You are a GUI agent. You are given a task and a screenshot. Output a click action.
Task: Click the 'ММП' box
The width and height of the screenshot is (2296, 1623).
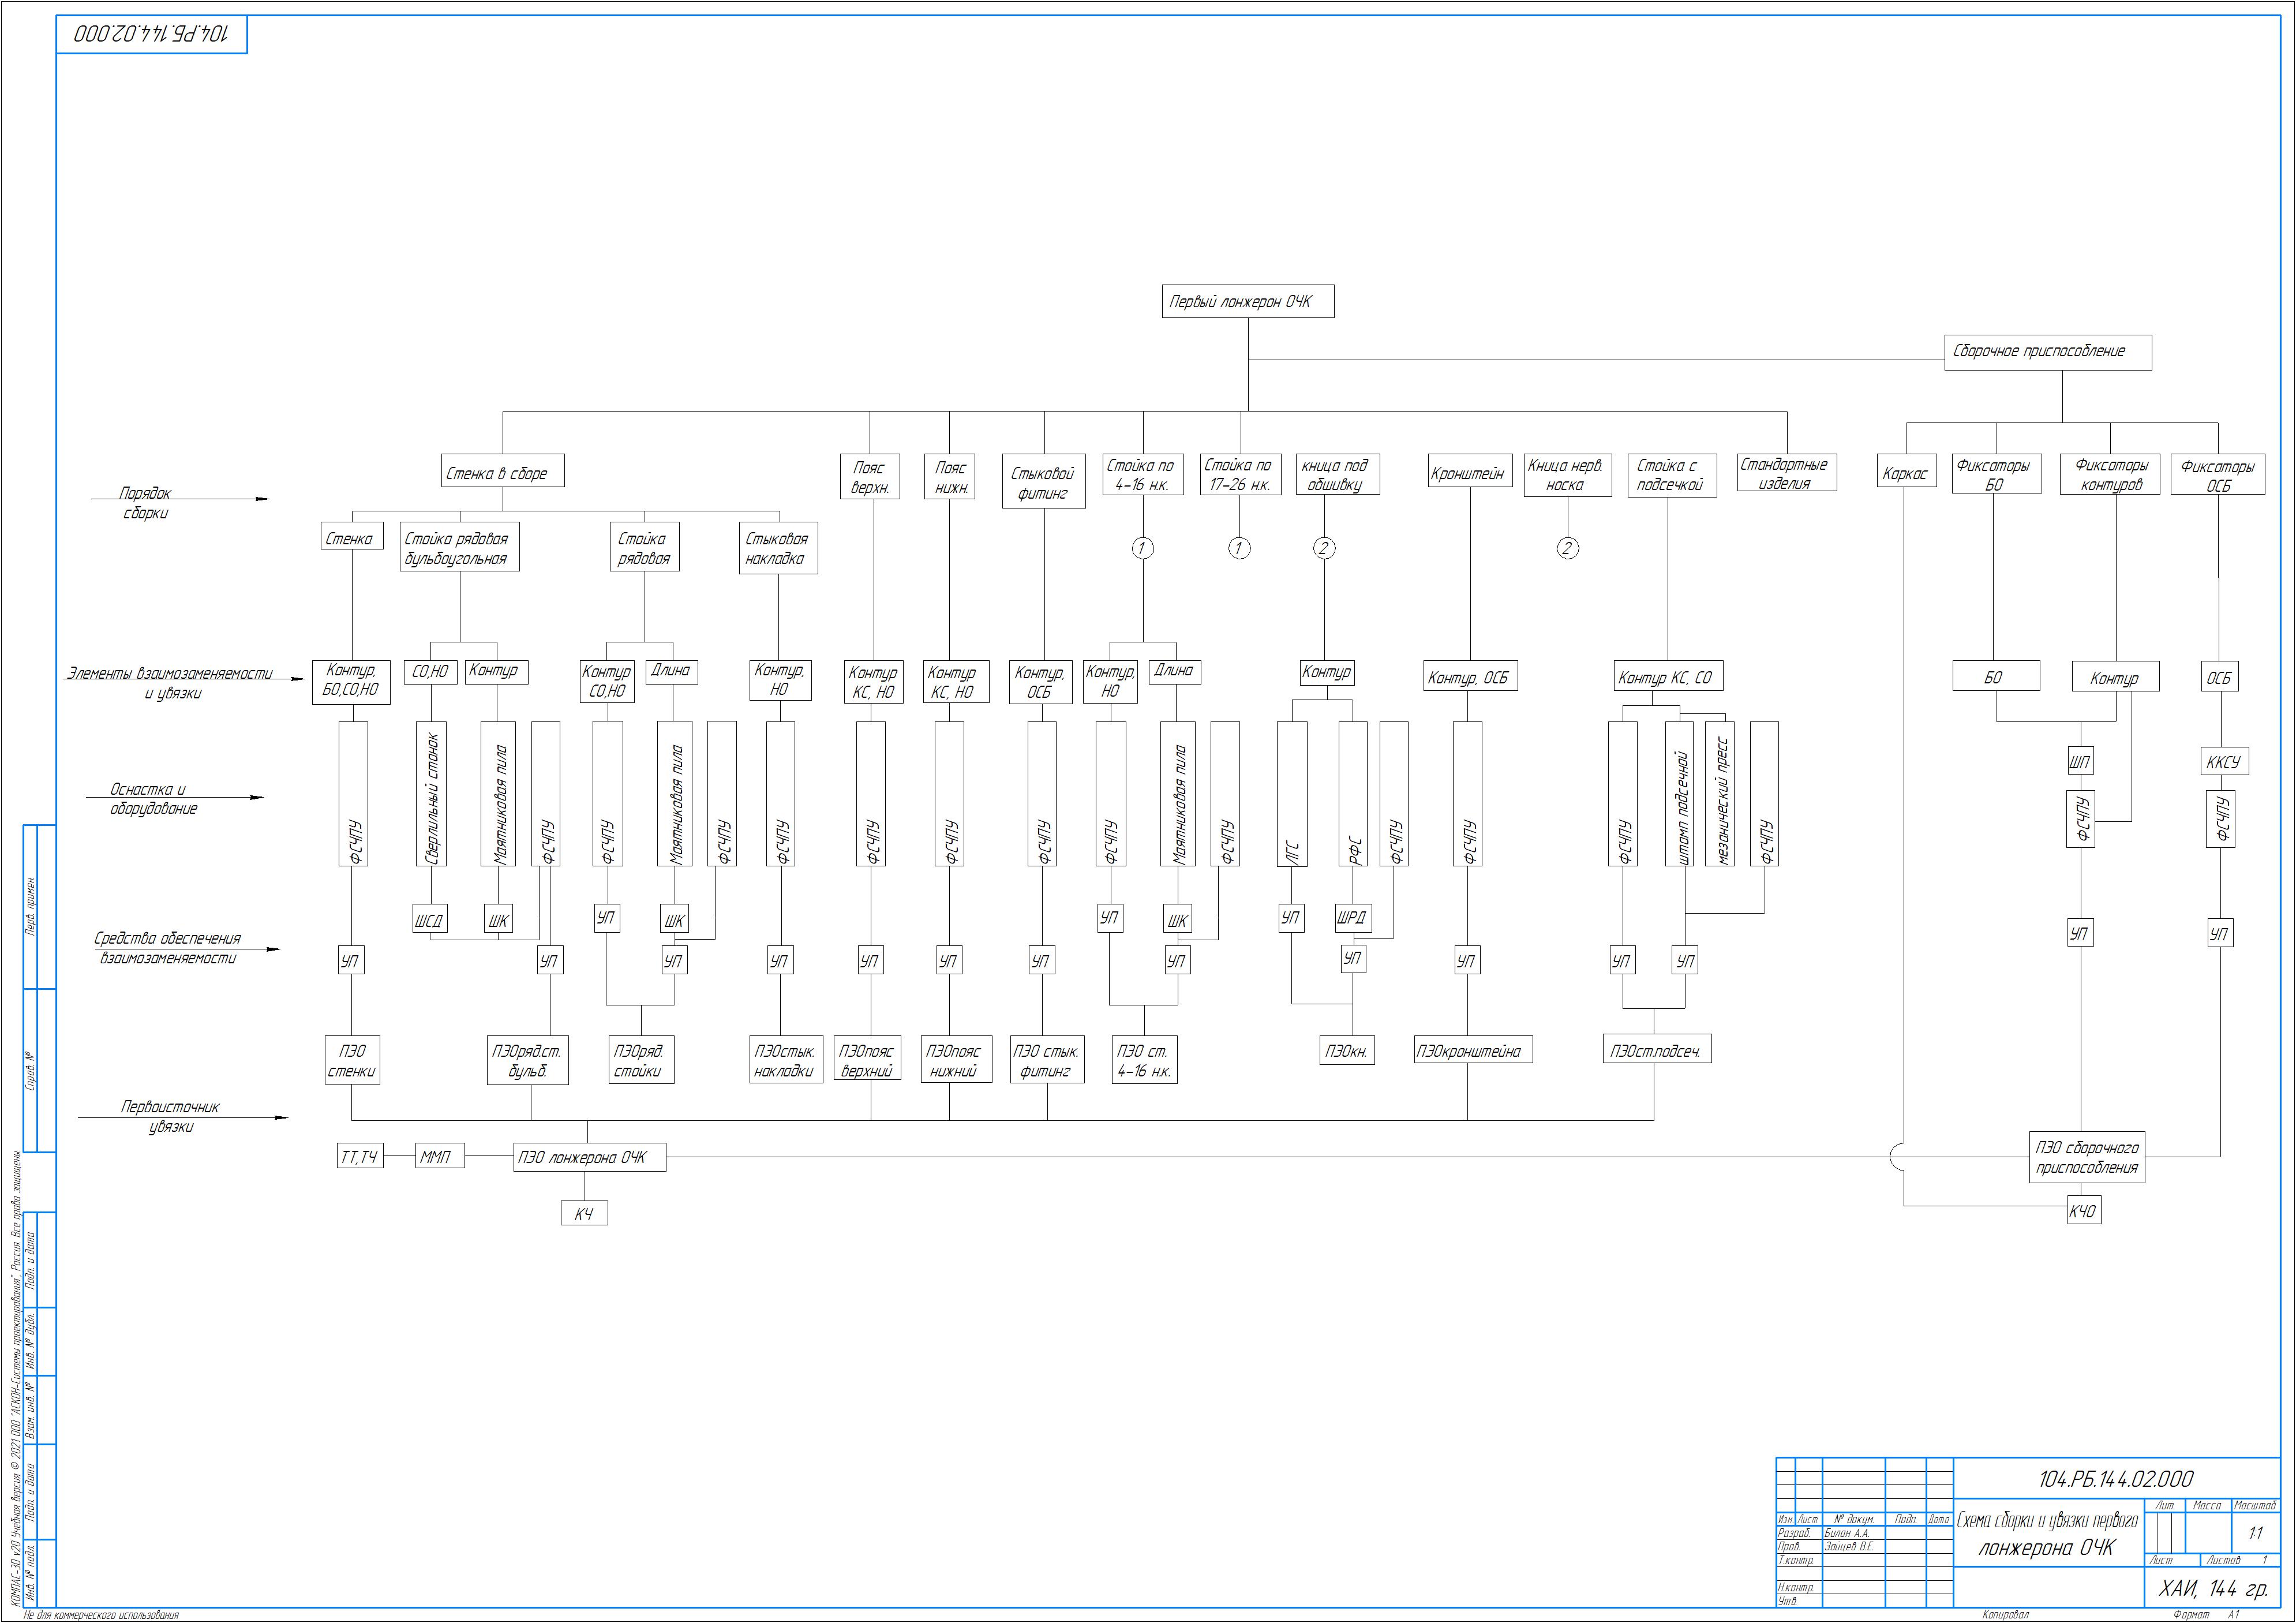coord(439,1157)
